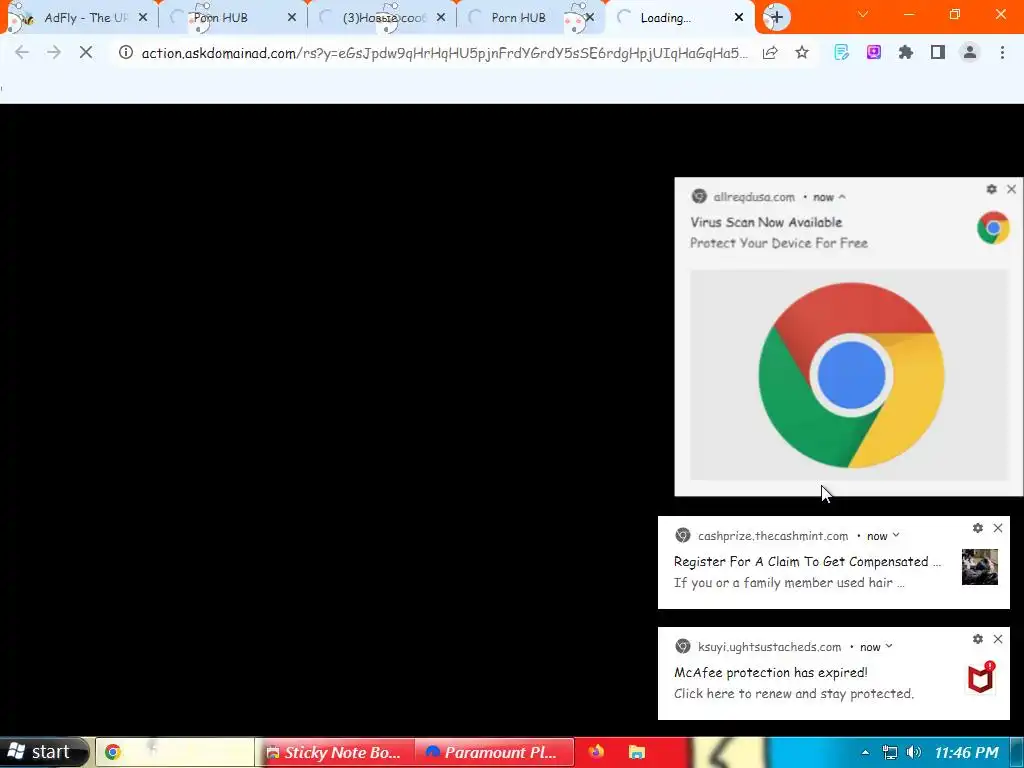Open Paramount Pl... taskbar item
The image size is (1024, 768).
tap(494, 752)
